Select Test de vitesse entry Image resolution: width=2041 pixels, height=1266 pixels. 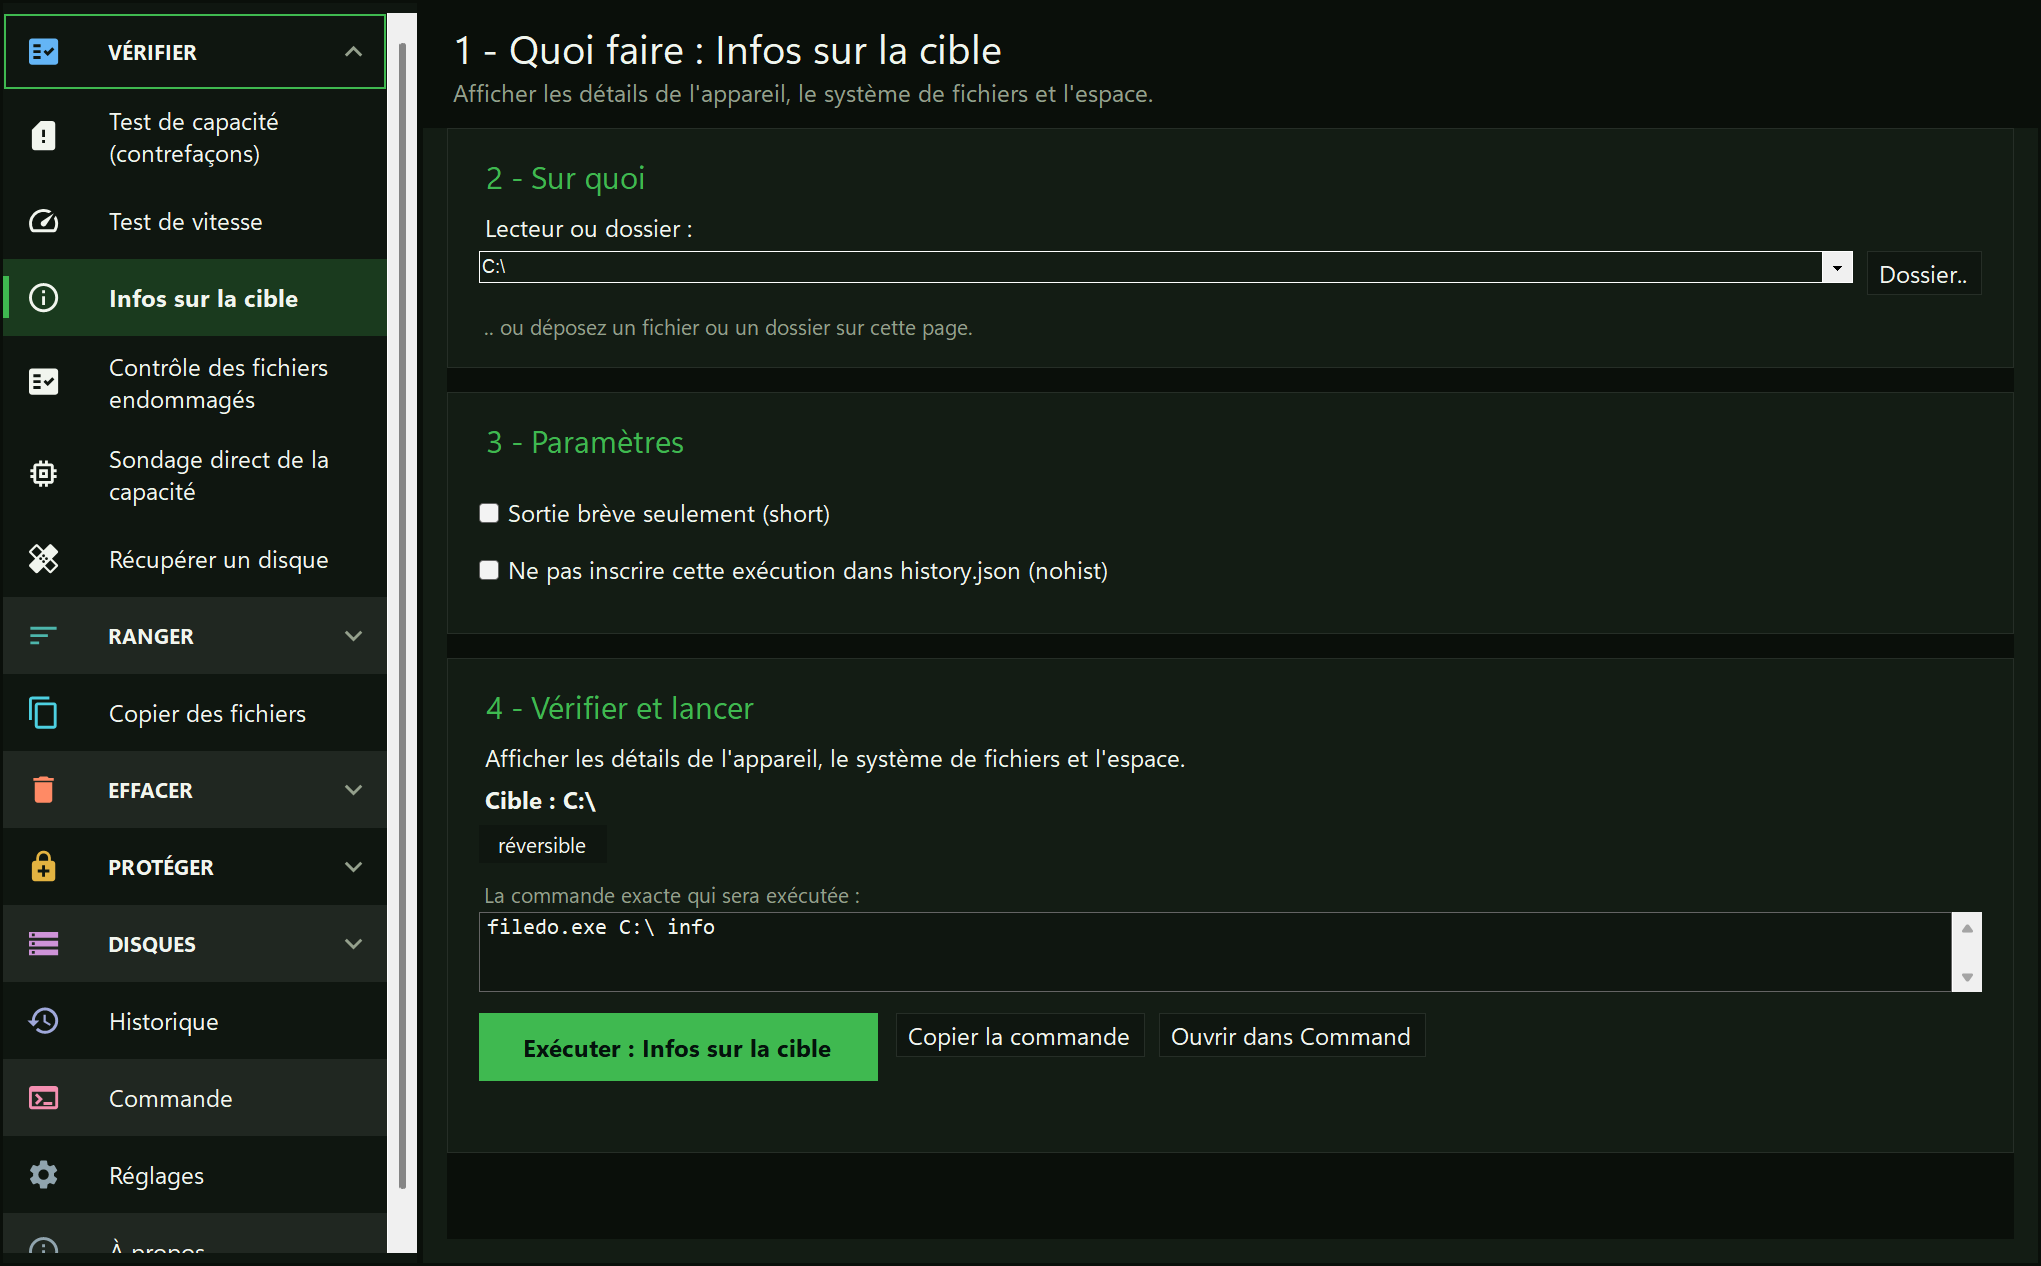pos(195,221)
